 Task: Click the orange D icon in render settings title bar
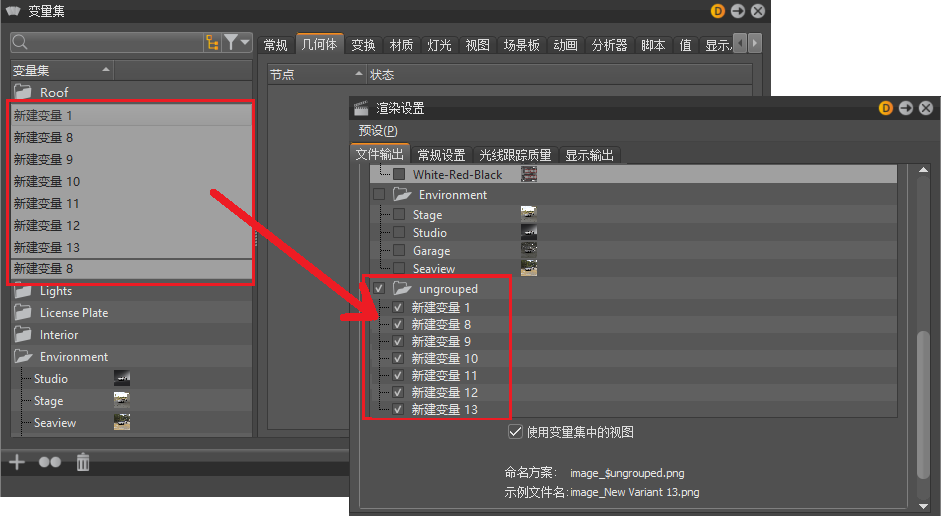(x=886, y=108)
